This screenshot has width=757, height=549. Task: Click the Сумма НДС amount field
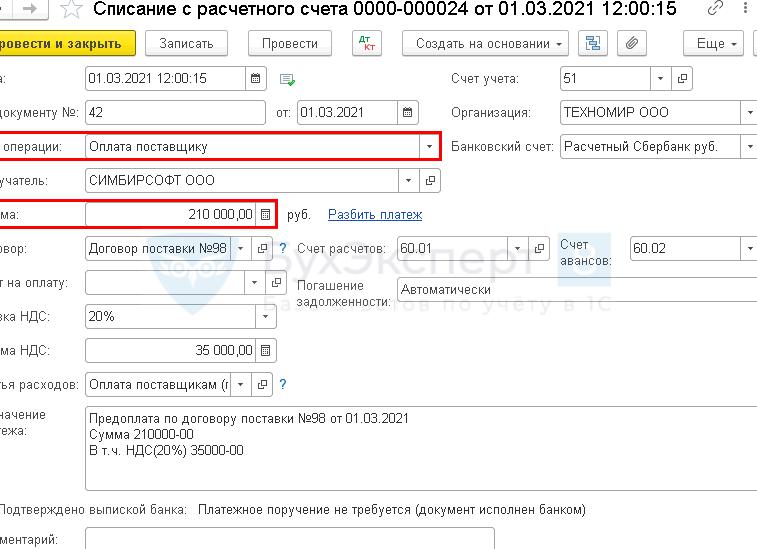170,351
